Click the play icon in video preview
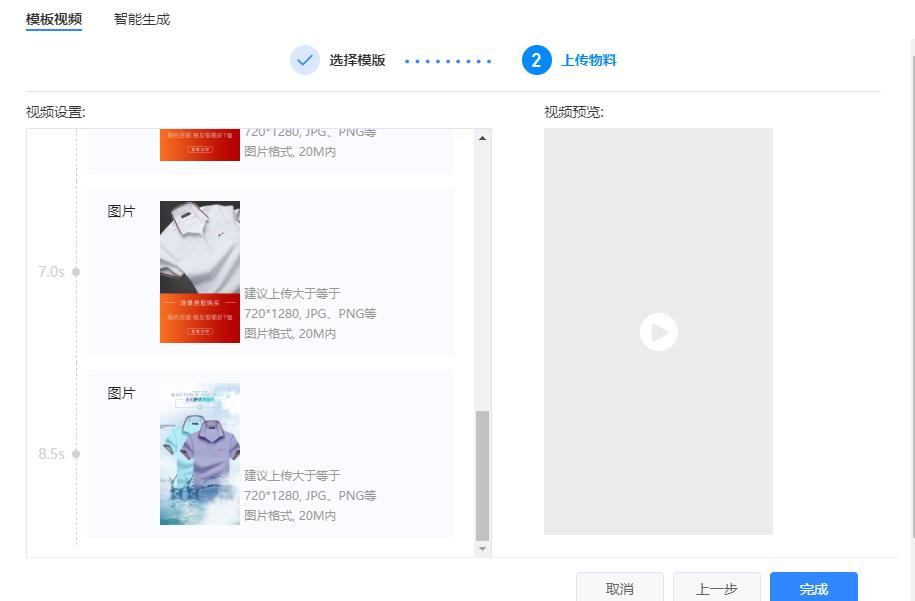The height and width of the screenshot is (601, 915). click(658, 331)
